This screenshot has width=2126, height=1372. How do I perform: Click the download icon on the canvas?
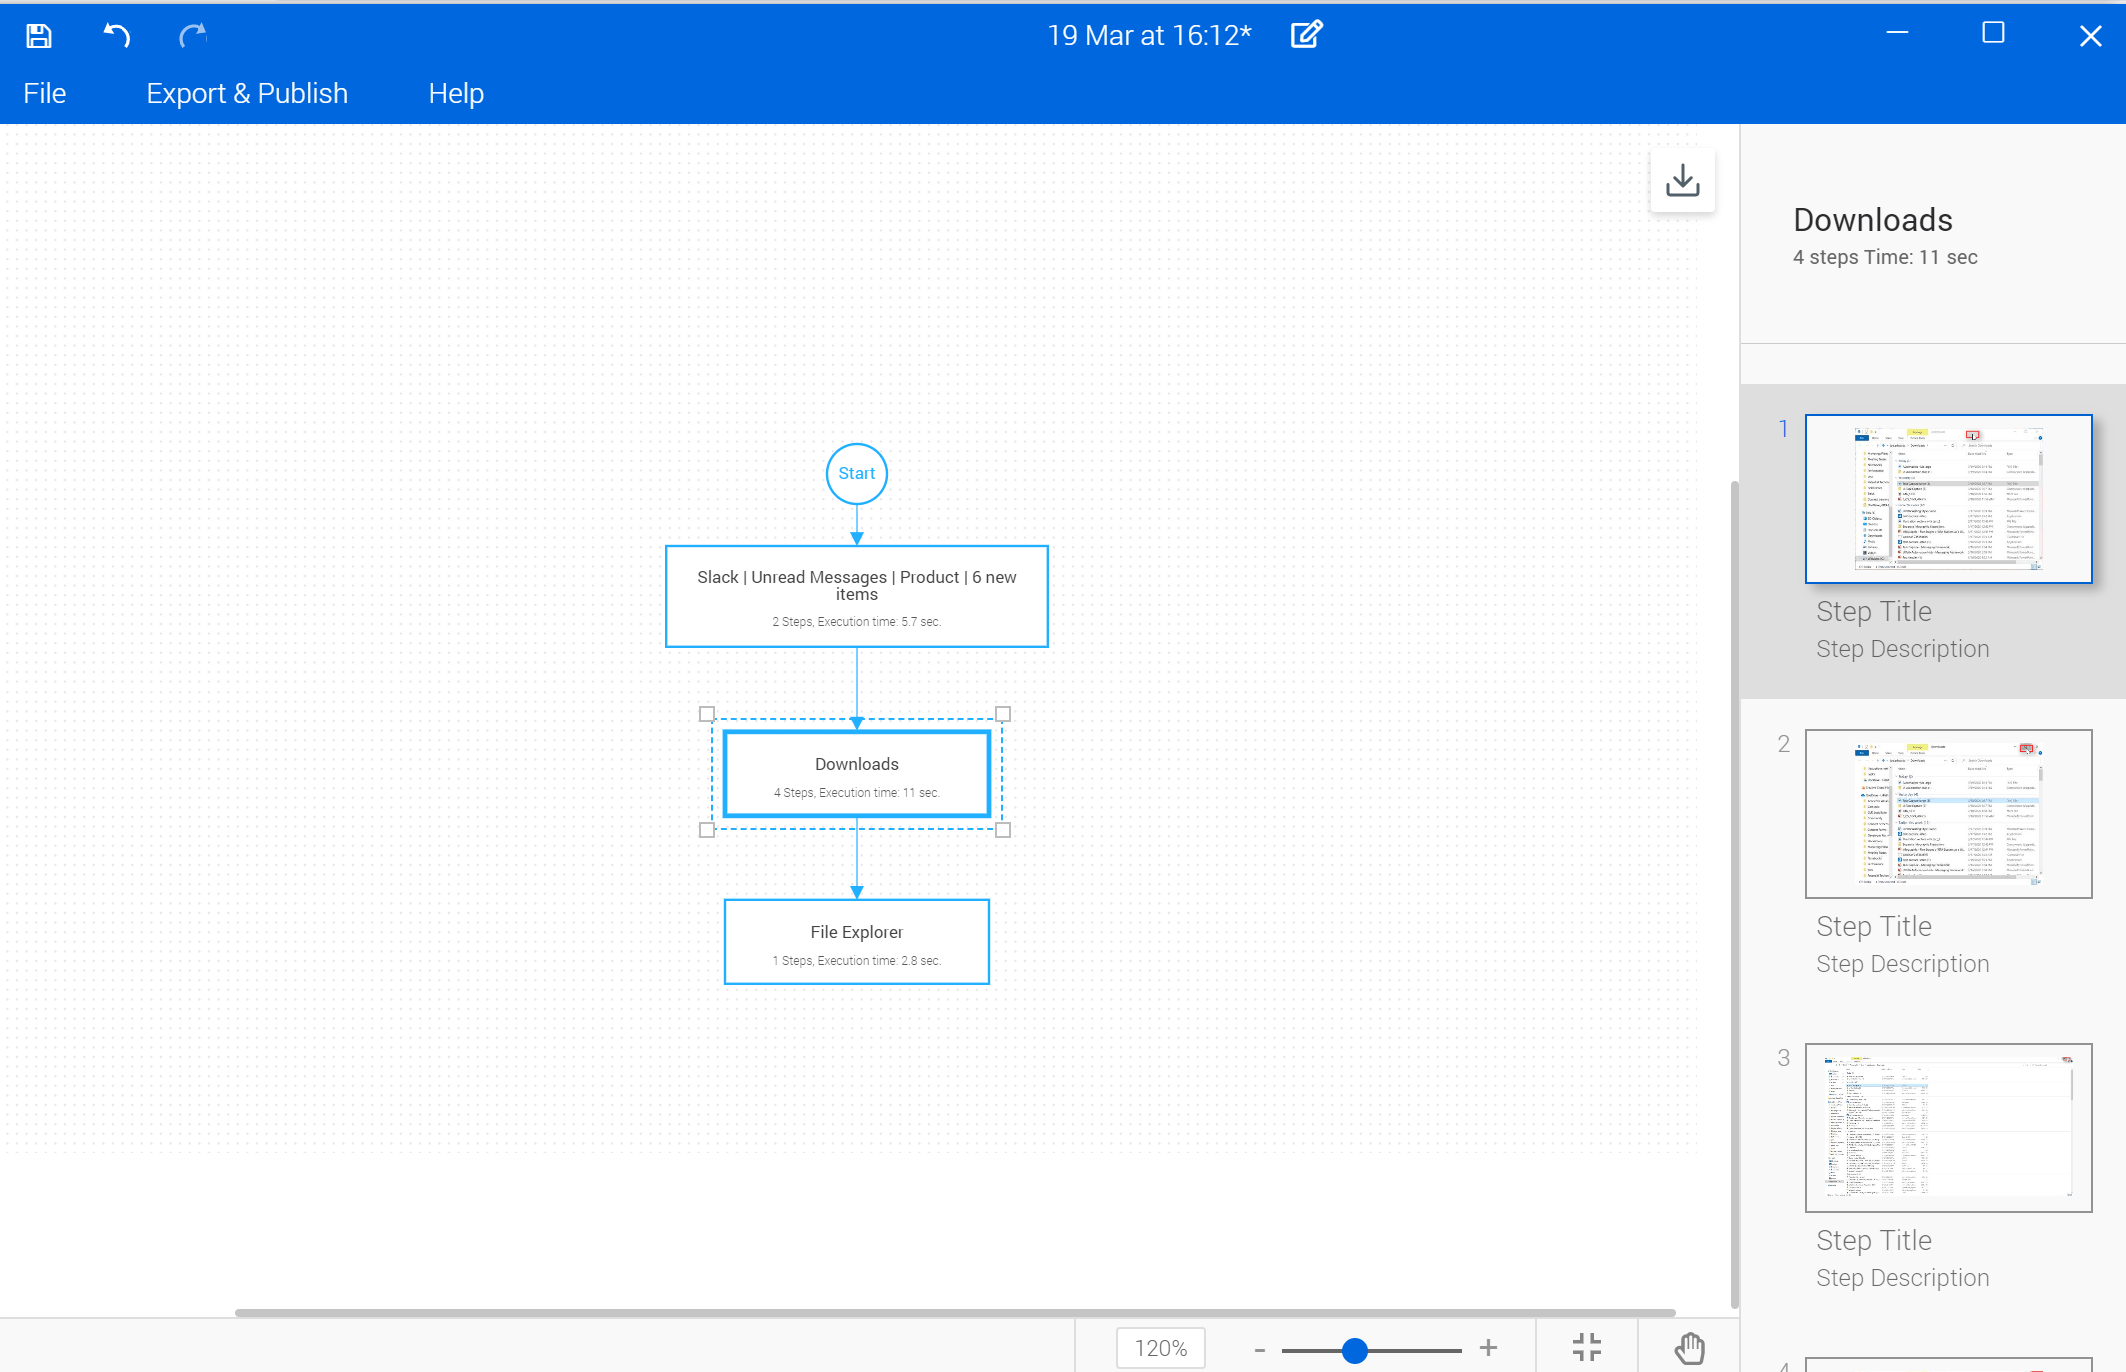[1683, 181]
